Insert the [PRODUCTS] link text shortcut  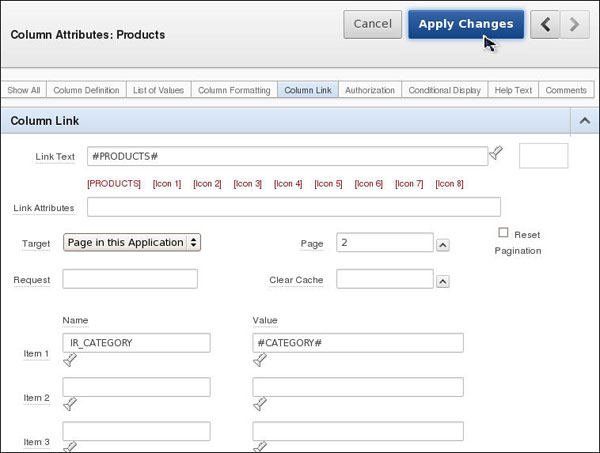[113, 184]
